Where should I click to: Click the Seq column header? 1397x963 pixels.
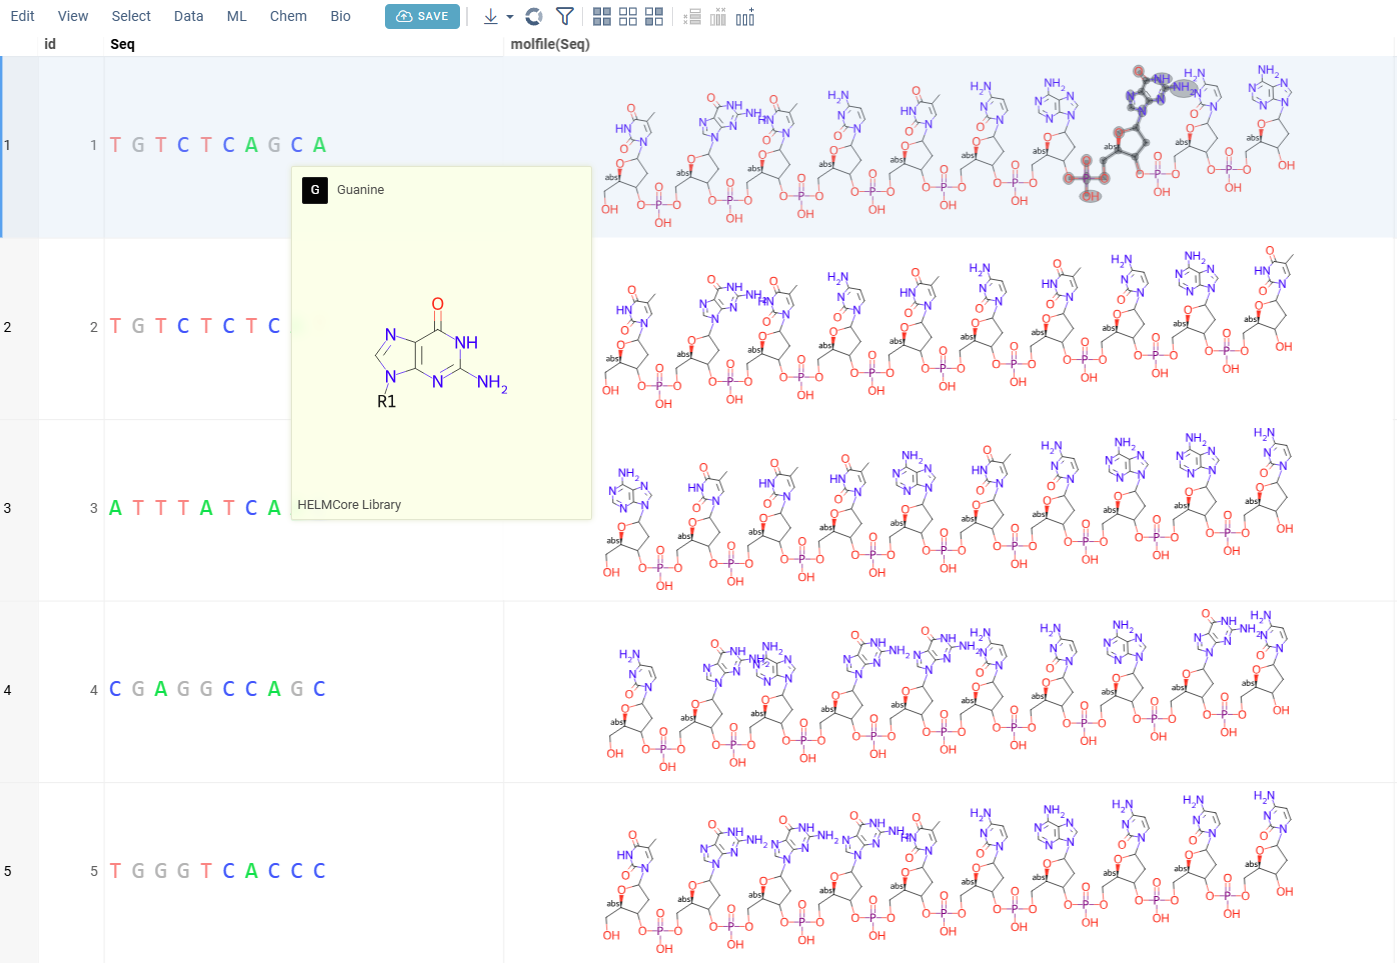(x=122, y=44)
